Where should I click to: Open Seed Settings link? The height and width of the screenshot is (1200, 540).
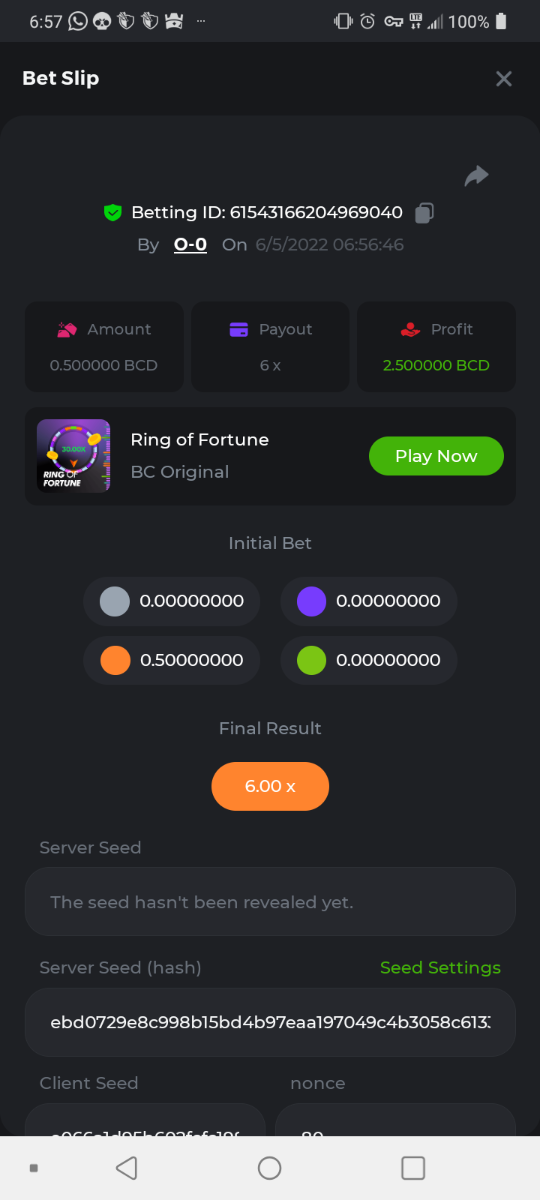coord(440,968)
